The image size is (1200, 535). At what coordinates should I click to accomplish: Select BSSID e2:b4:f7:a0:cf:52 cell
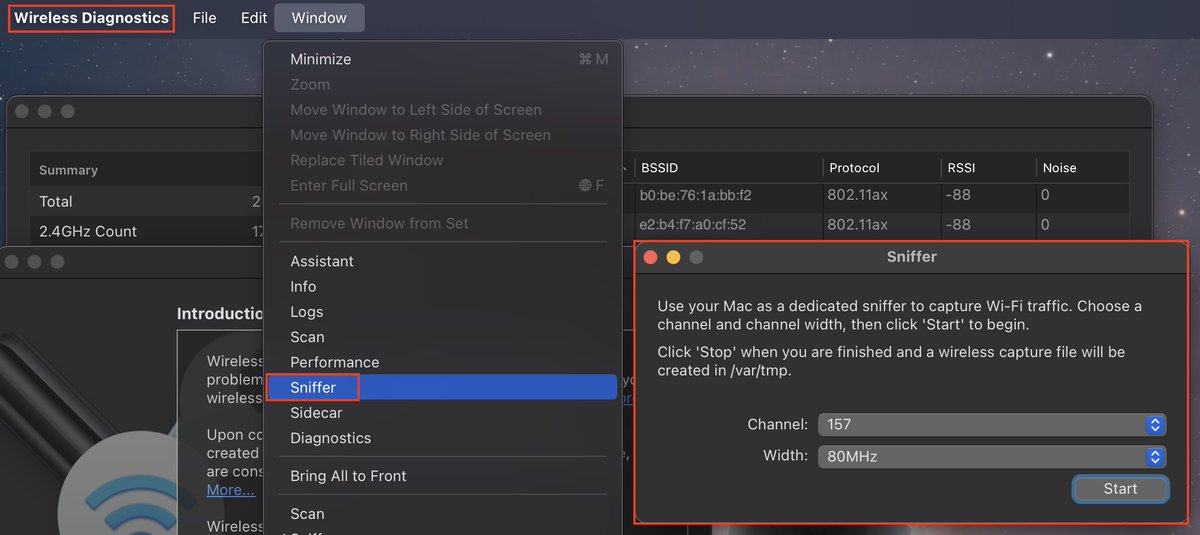(693, 225)
